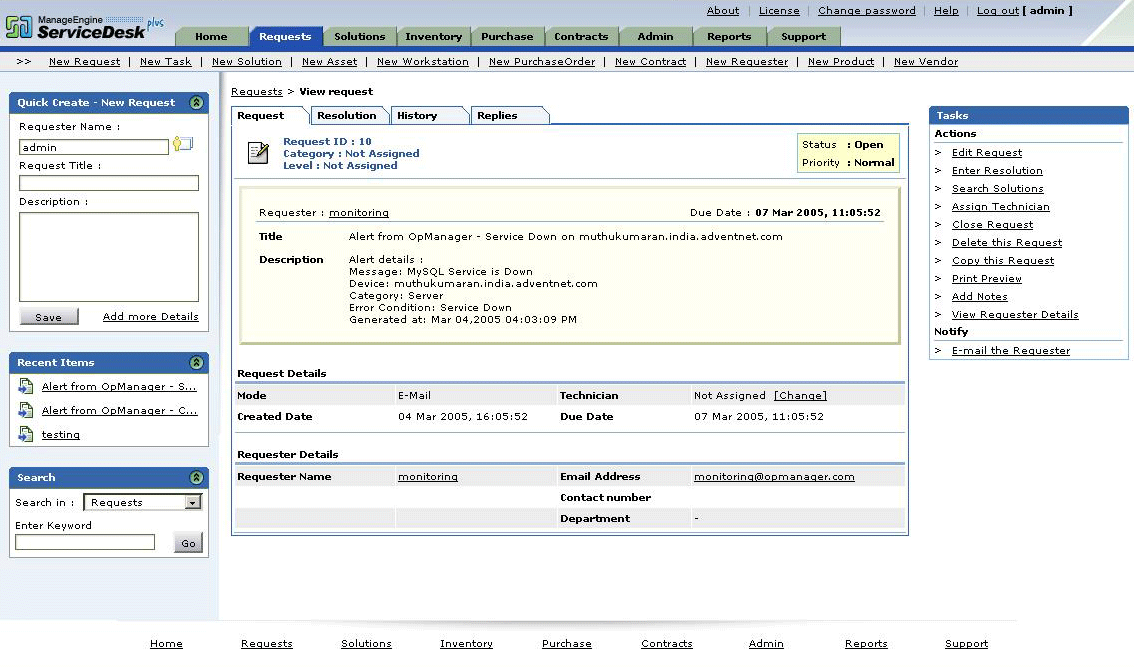
Task: Click Assign Technician action
Action: point(1000,207)
